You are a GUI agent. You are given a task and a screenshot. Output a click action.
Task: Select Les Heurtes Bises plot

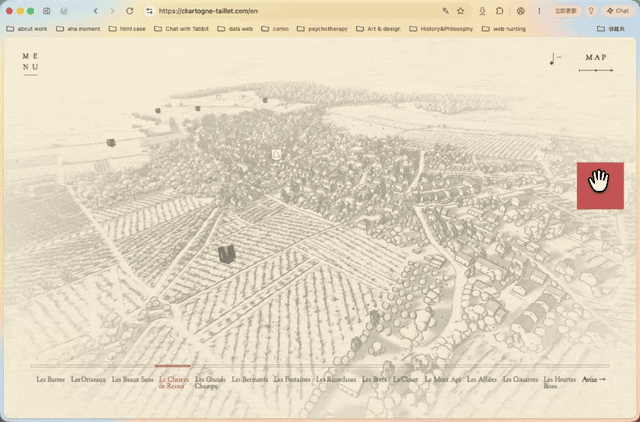coord(559,382)
